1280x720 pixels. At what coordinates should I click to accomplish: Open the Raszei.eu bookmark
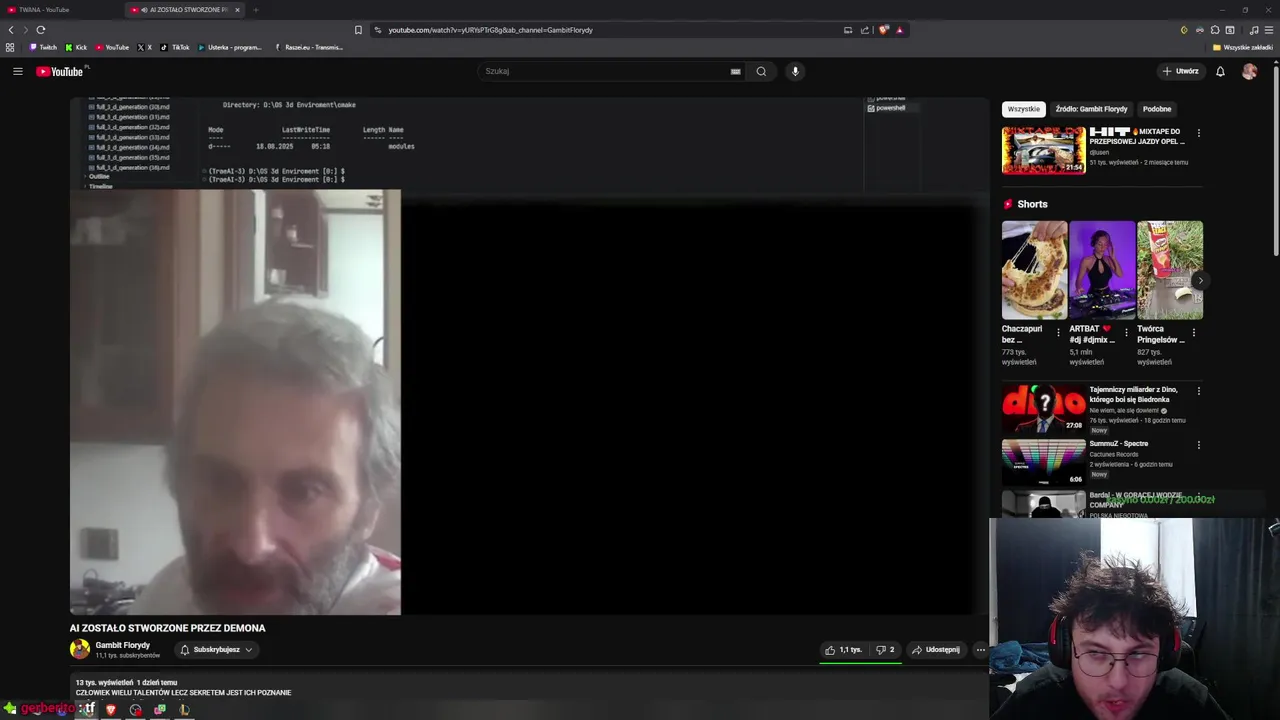pos(309,47)
